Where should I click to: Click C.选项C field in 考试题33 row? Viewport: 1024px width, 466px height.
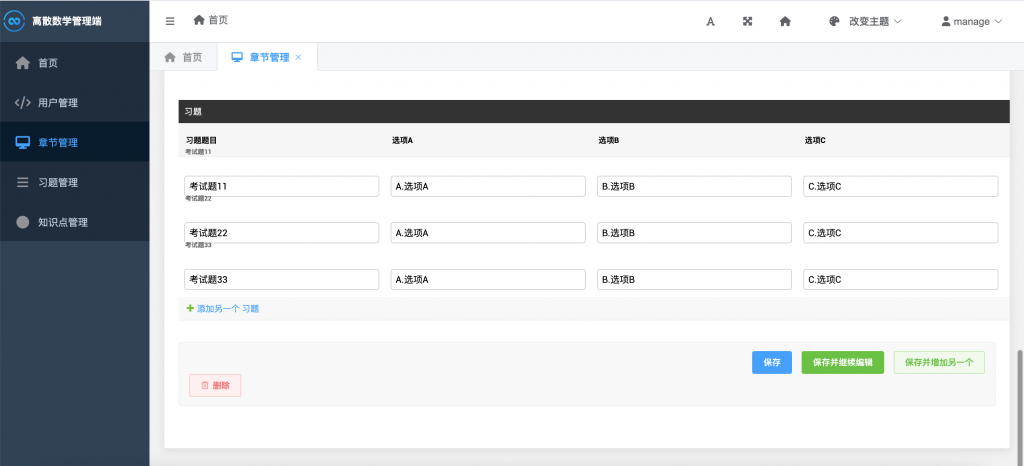[x=901, y=279]
